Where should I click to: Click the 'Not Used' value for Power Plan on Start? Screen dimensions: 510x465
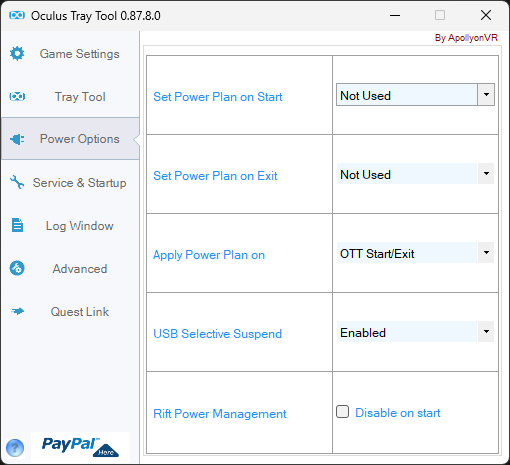pyautogui.click(x=407, y=95)
